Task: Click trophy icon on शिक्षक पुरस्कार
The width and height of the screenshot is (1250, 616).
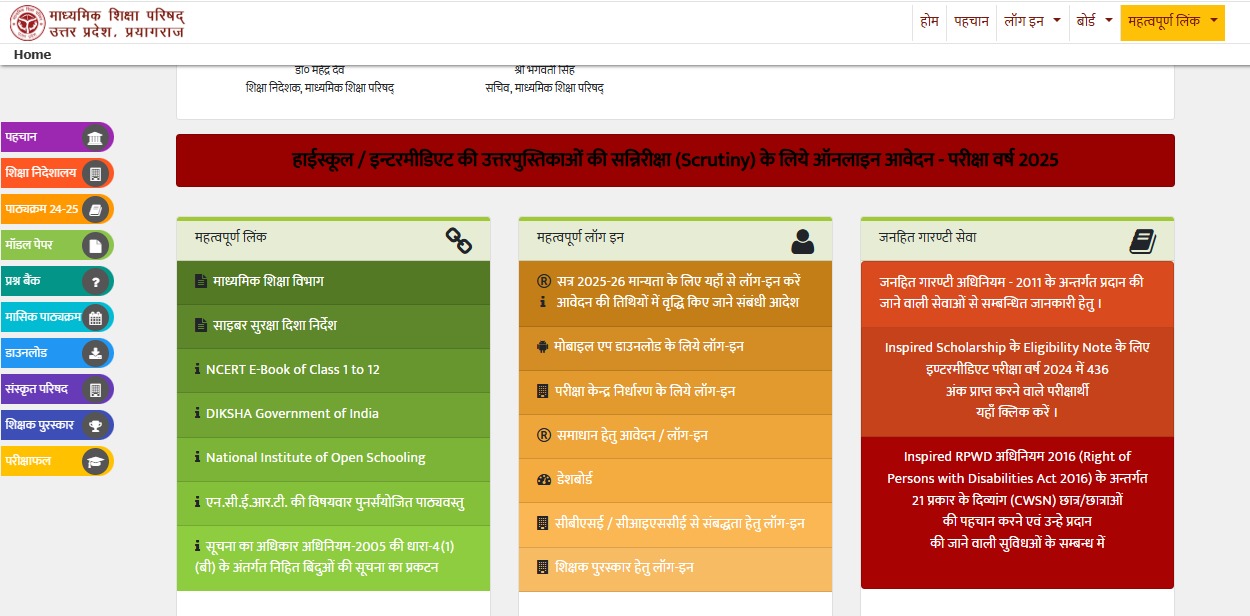Action: coord(95,426)
